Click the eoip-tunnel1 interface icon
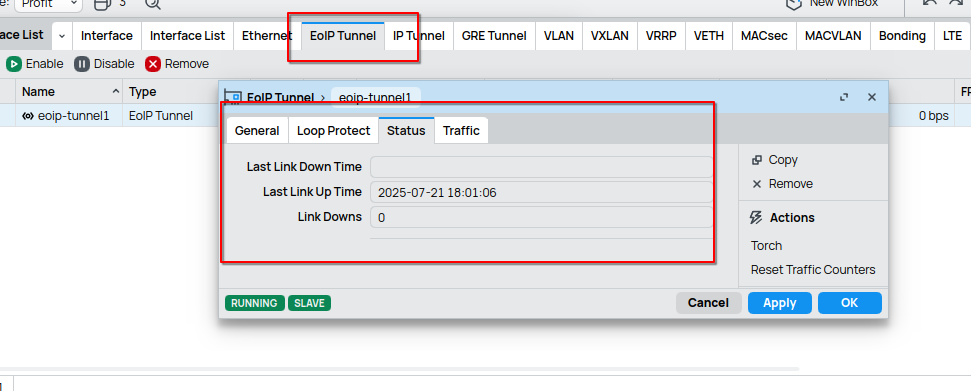Screen dimensions: 971x391 [x=28, y=116]
